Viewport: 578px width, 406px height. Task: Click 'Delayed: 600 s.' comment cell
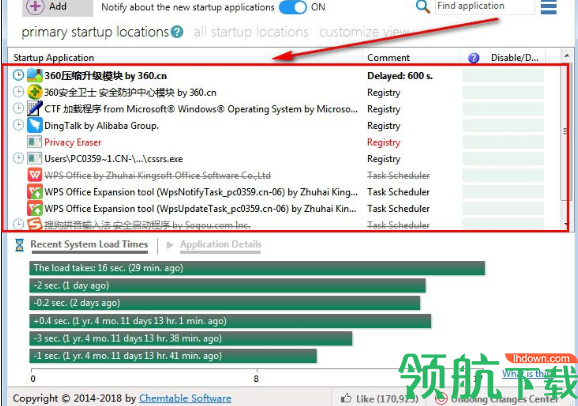tap(400, 76)
